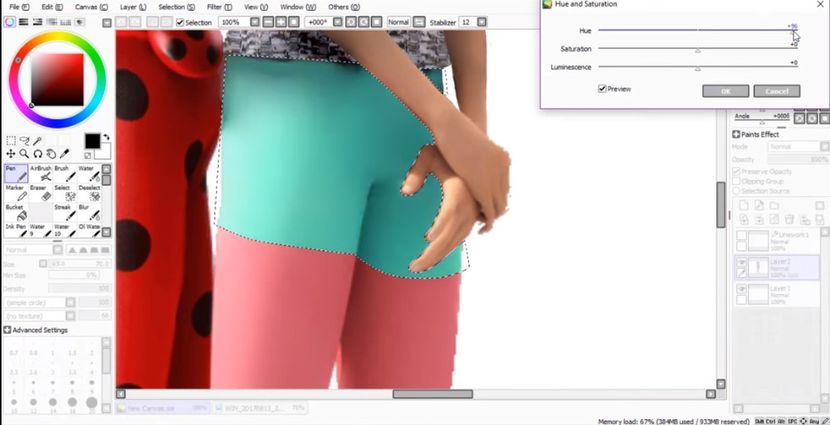Open the no texture dropdown
Screen dimensions: 830x425
coord(70,316)
